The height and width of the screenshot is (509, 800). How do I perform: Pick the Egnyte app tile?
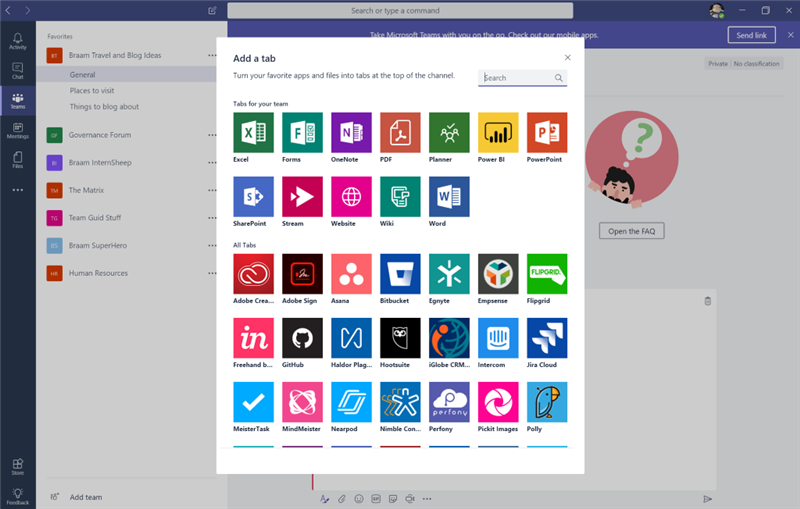(449, 274)
